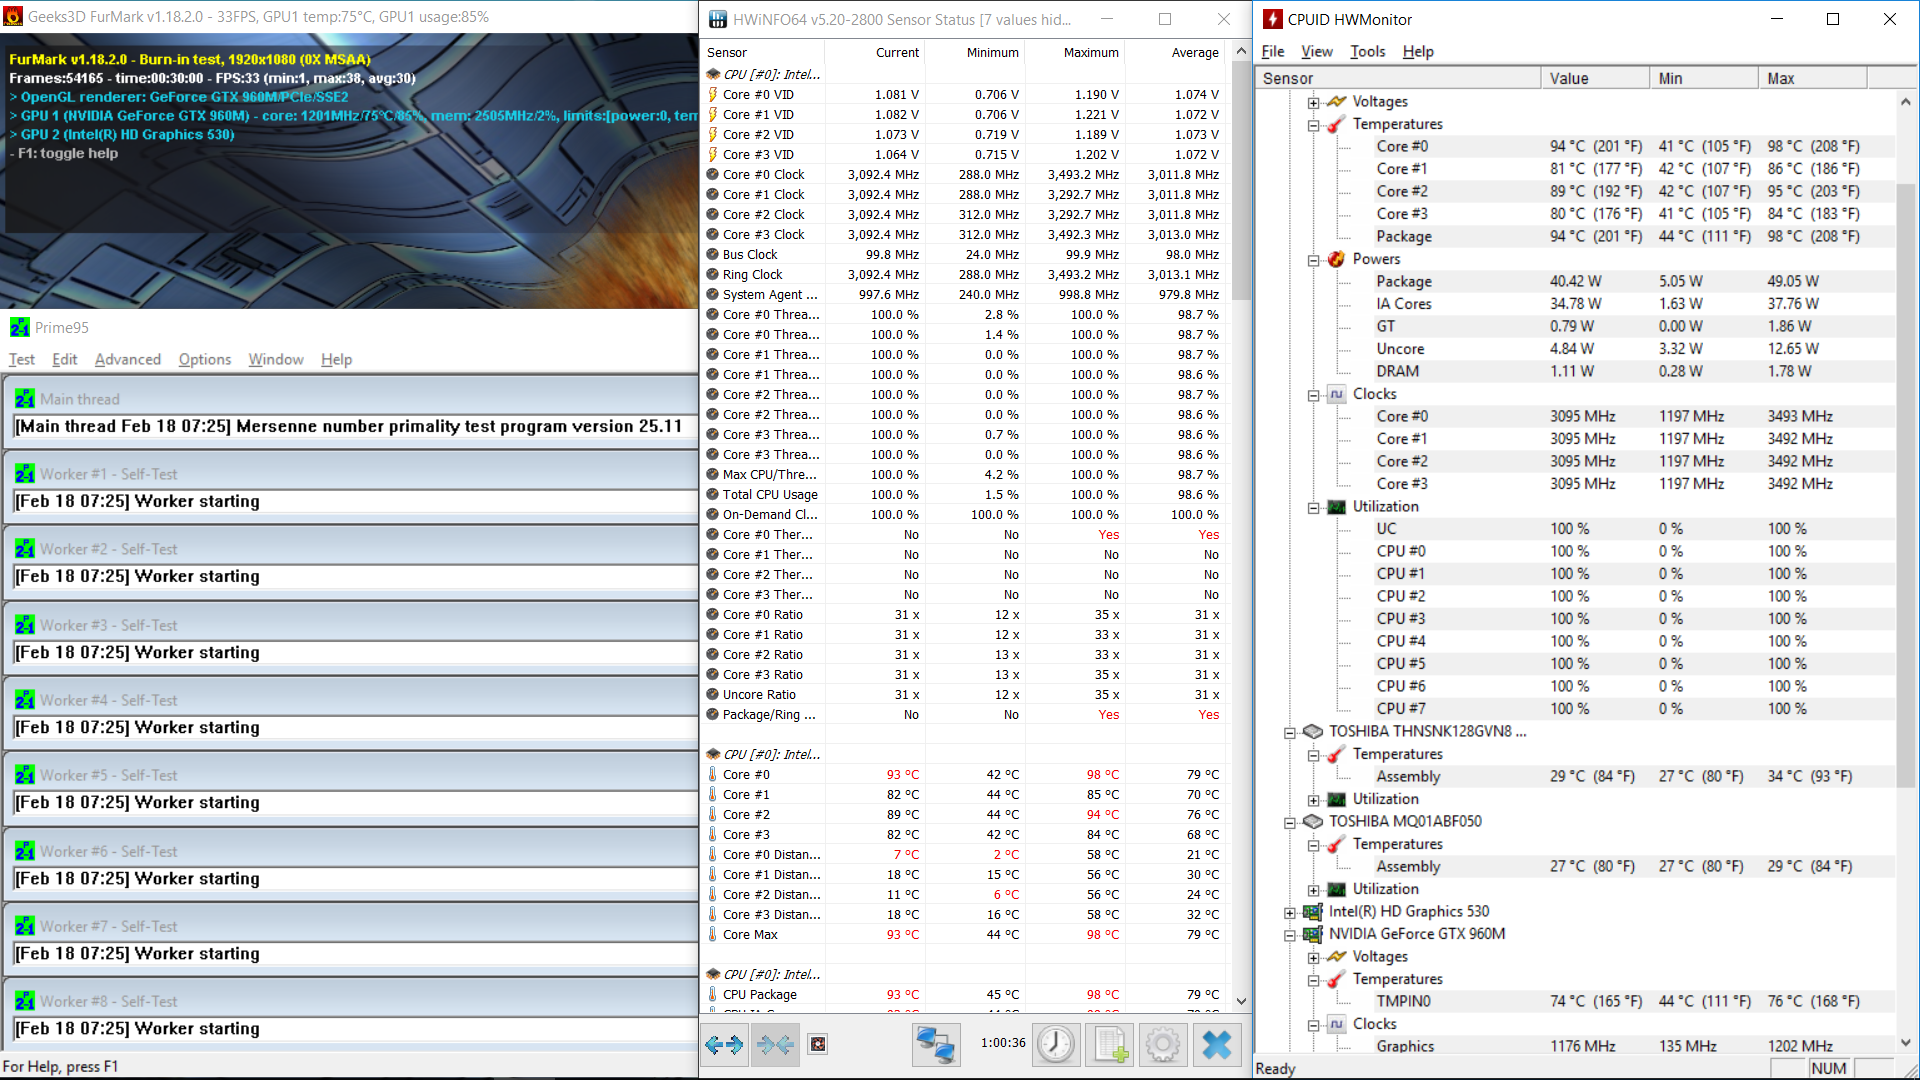This screenshot has width=1920, height=1080.
Task: Close sensors with HWiNFO blue X button
Action: click(1217, 1045)
